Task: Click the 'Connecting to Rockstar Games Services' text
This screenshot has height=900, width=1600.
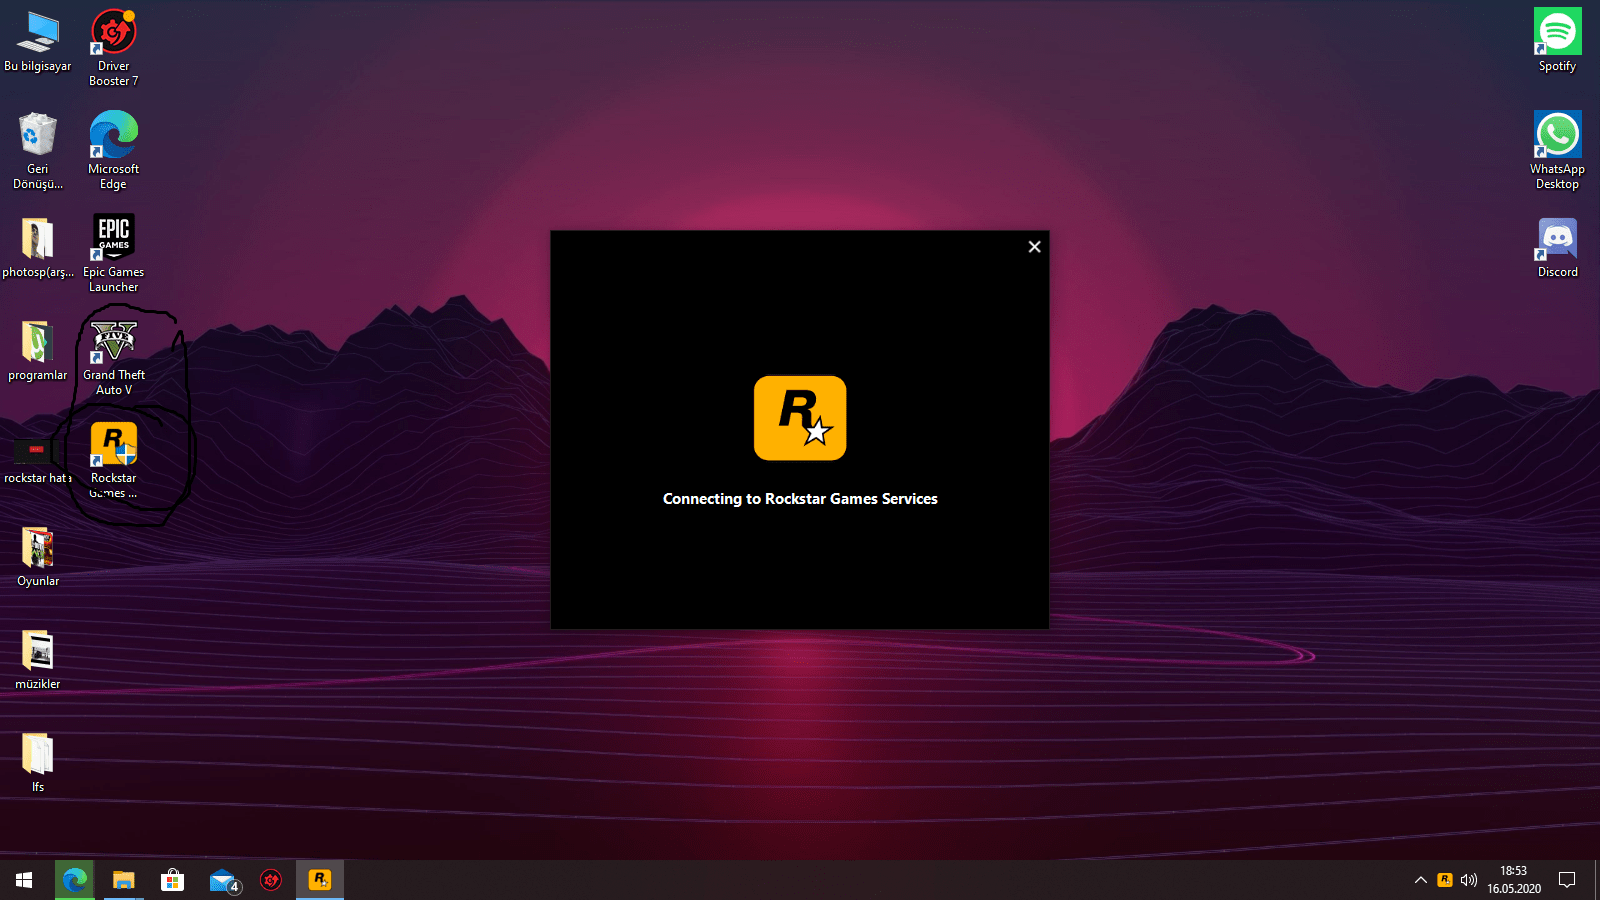Action: 800,499
